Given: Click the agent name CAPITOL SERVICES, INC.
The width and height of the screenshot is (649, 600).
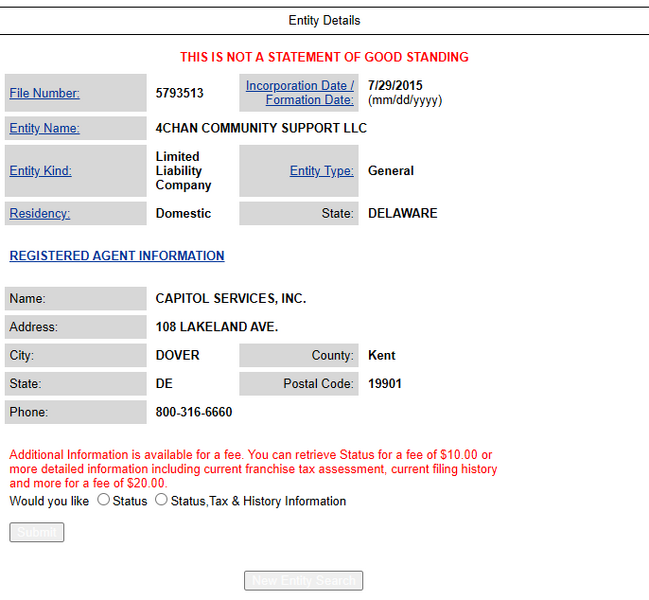Looking at the screenshot, I should pos(231,299).
